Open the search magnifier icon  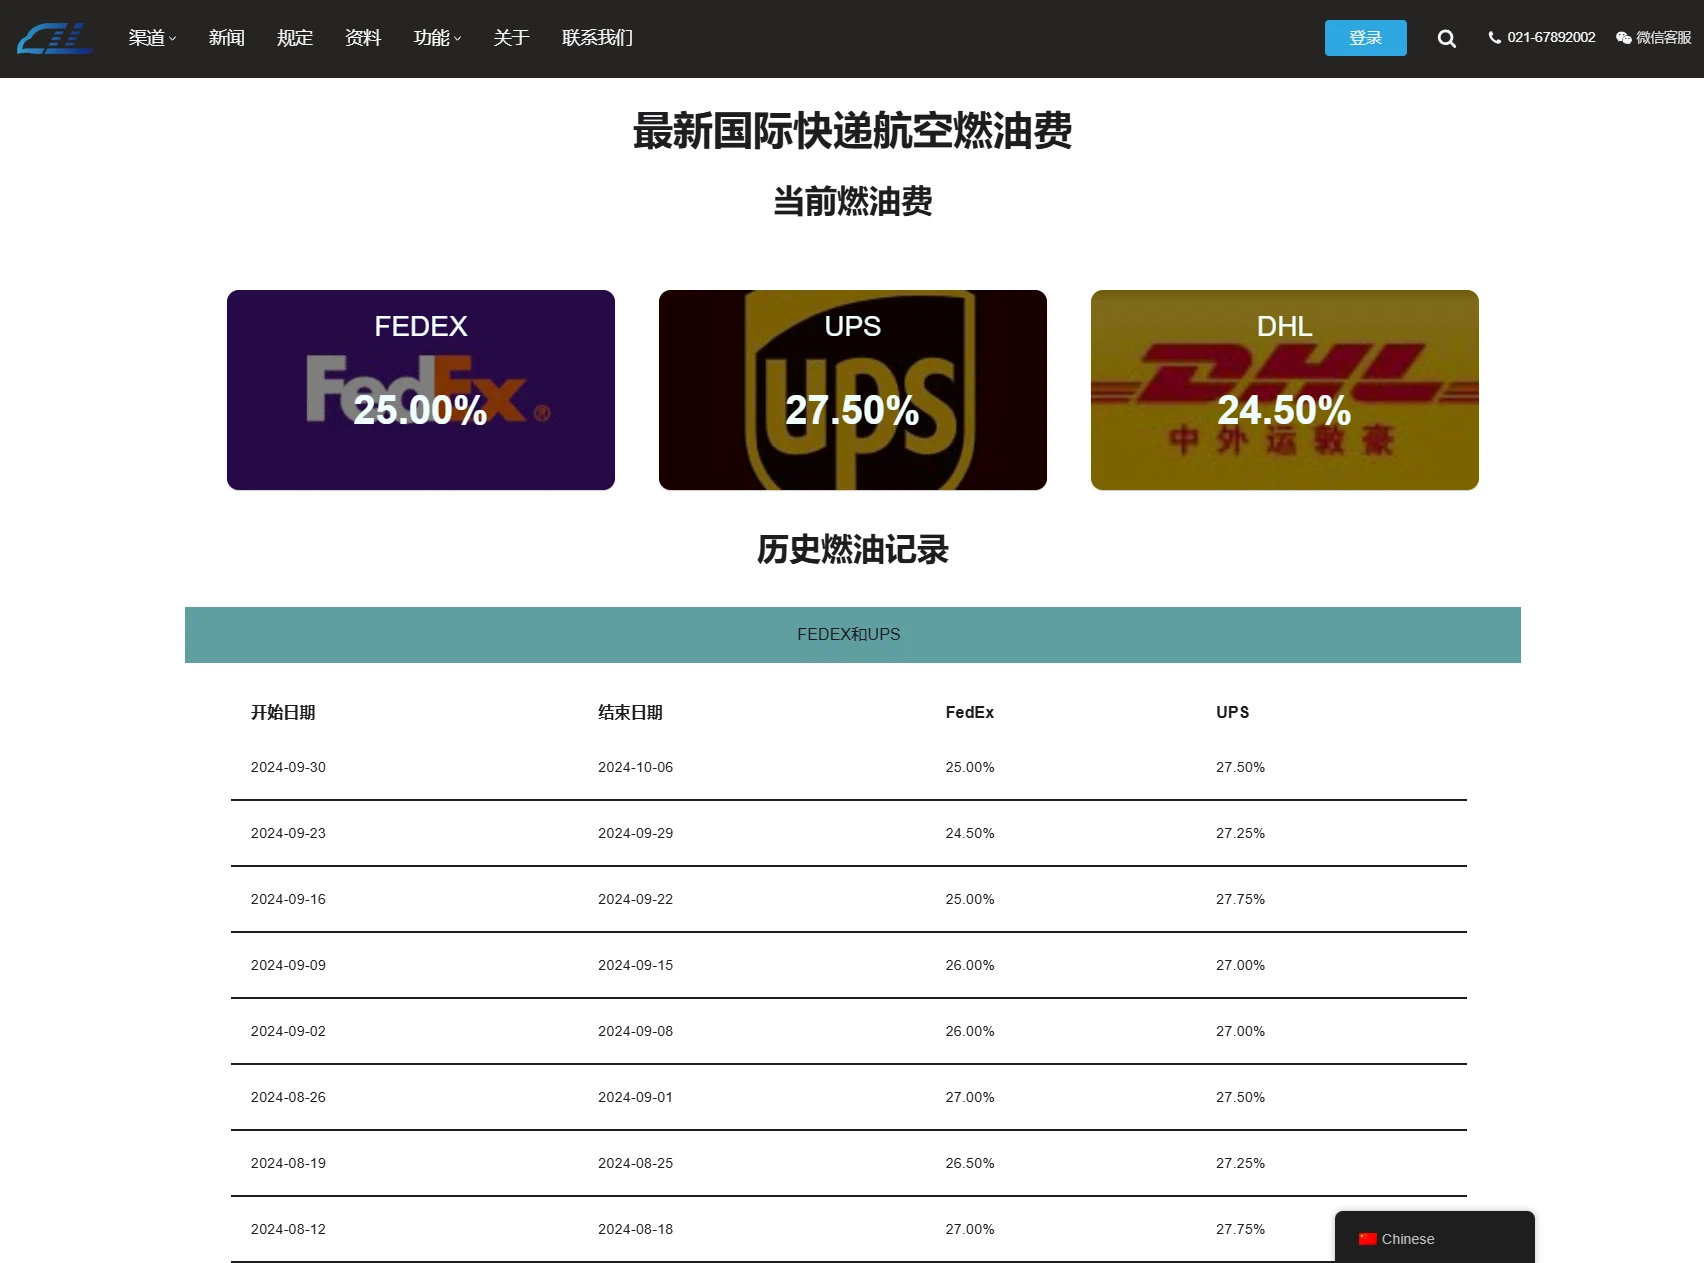tap(1446, 38)
